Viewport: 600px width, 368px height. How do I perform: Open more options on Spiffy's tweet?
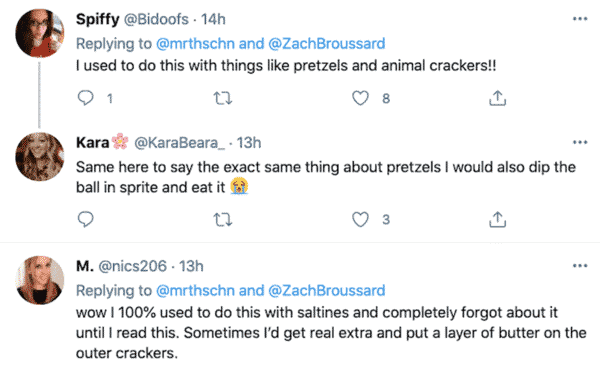[x=580, y=19]
